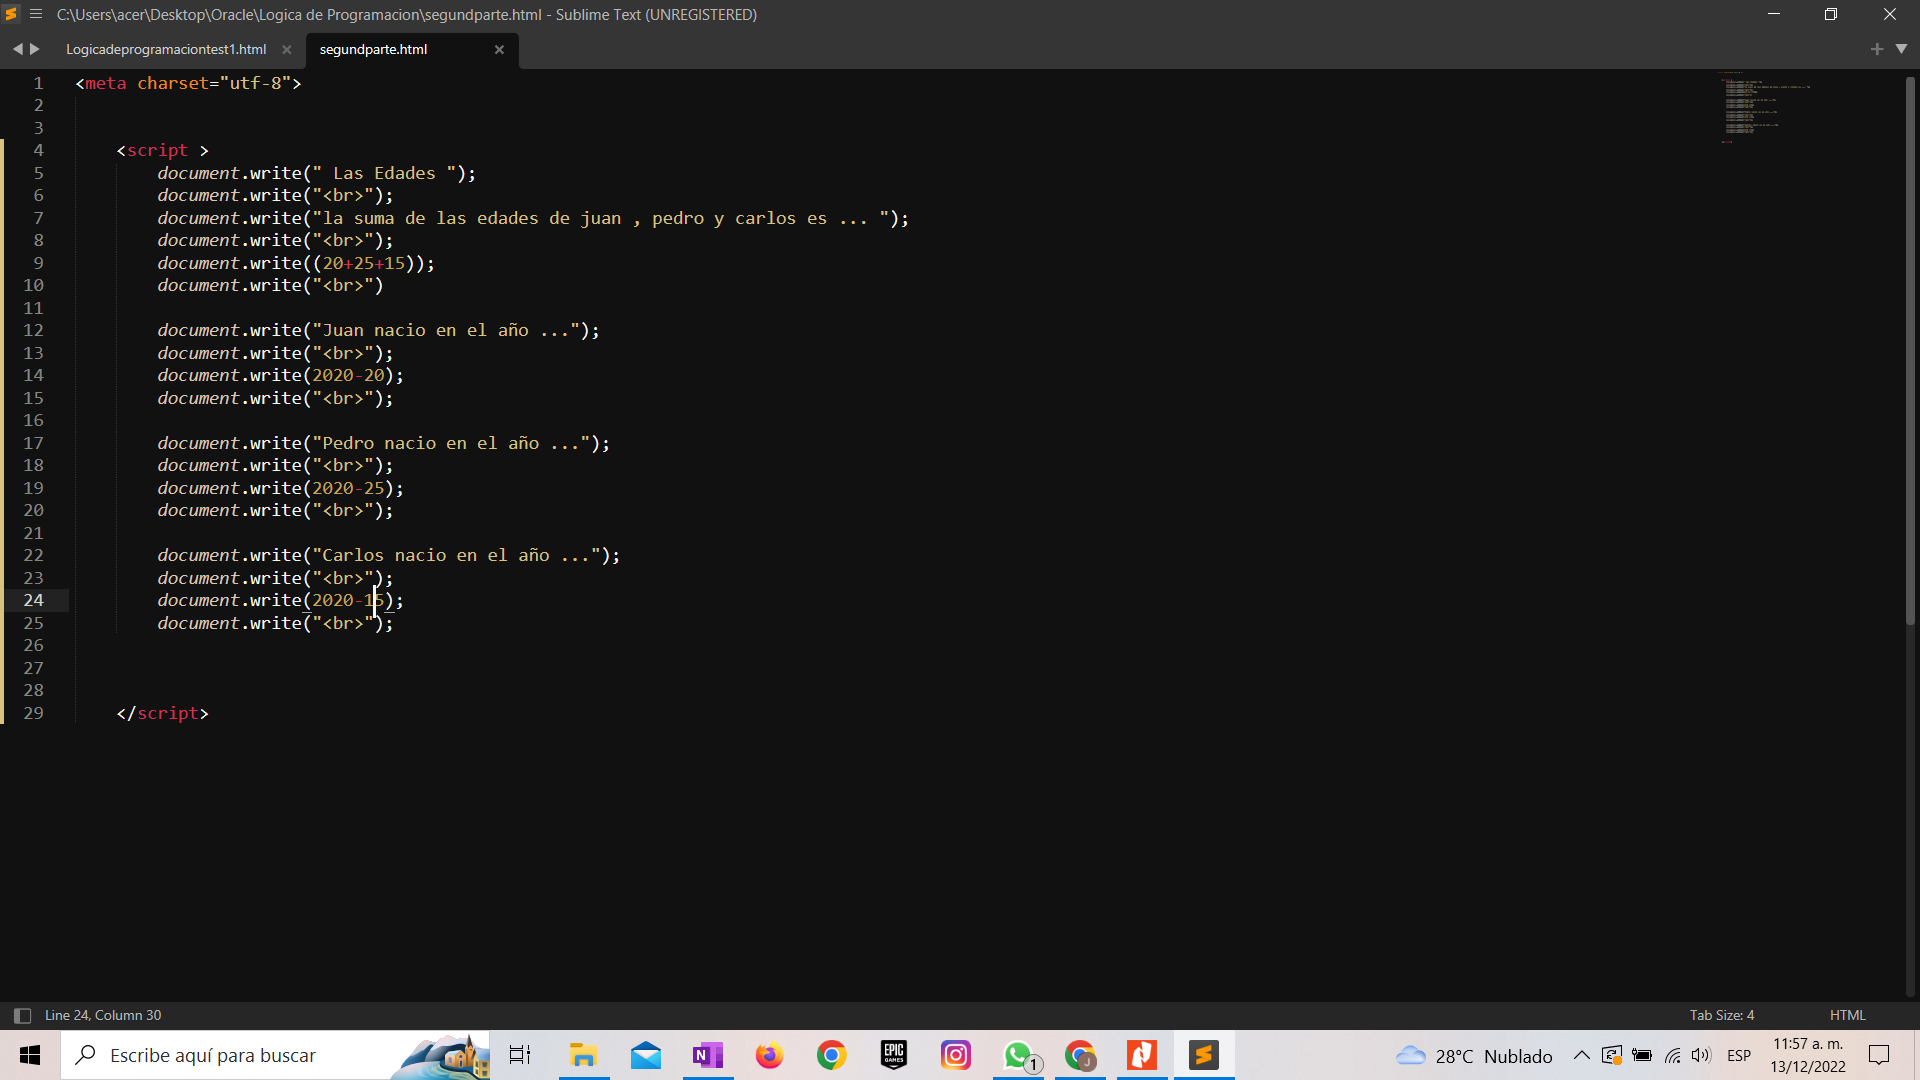Viewport: 1920px width, 1080px height.
Task: Open the notification center icon
Action: click(x=1879, y=1055)
